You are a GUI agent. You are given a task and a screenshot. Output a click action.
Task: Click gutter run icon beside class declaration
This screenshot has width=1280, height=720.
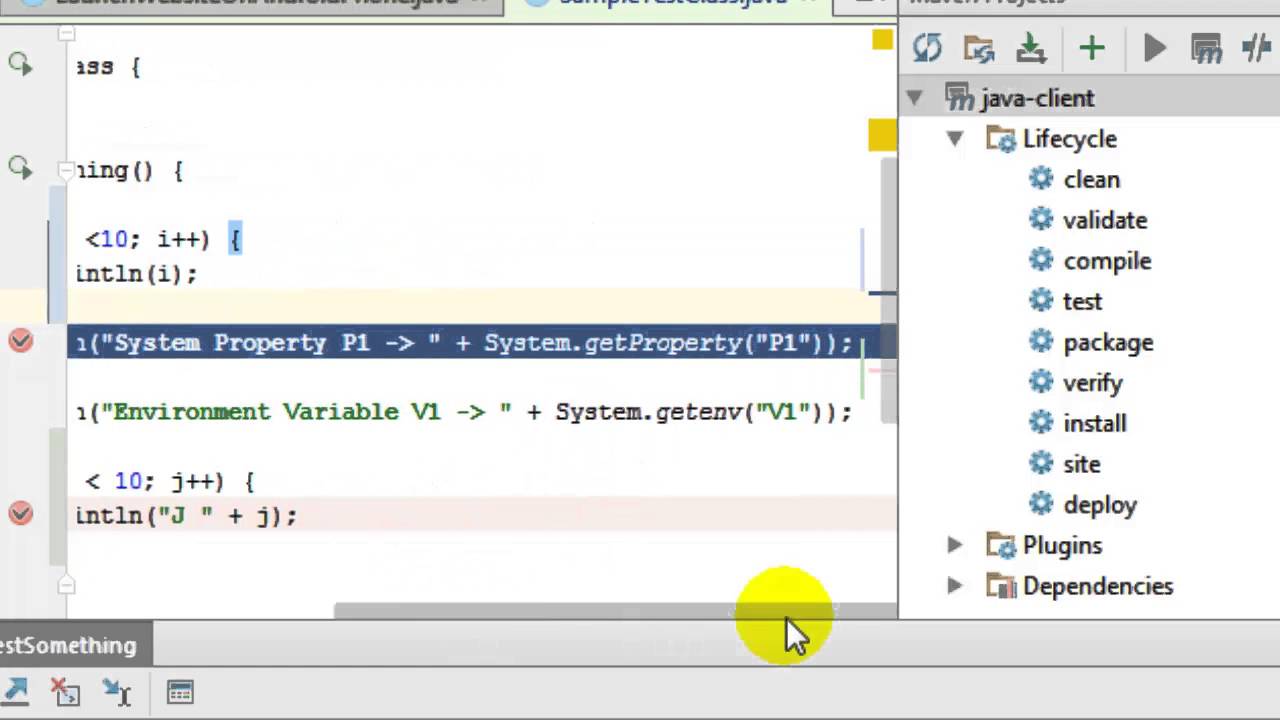(x=20, y=65)
